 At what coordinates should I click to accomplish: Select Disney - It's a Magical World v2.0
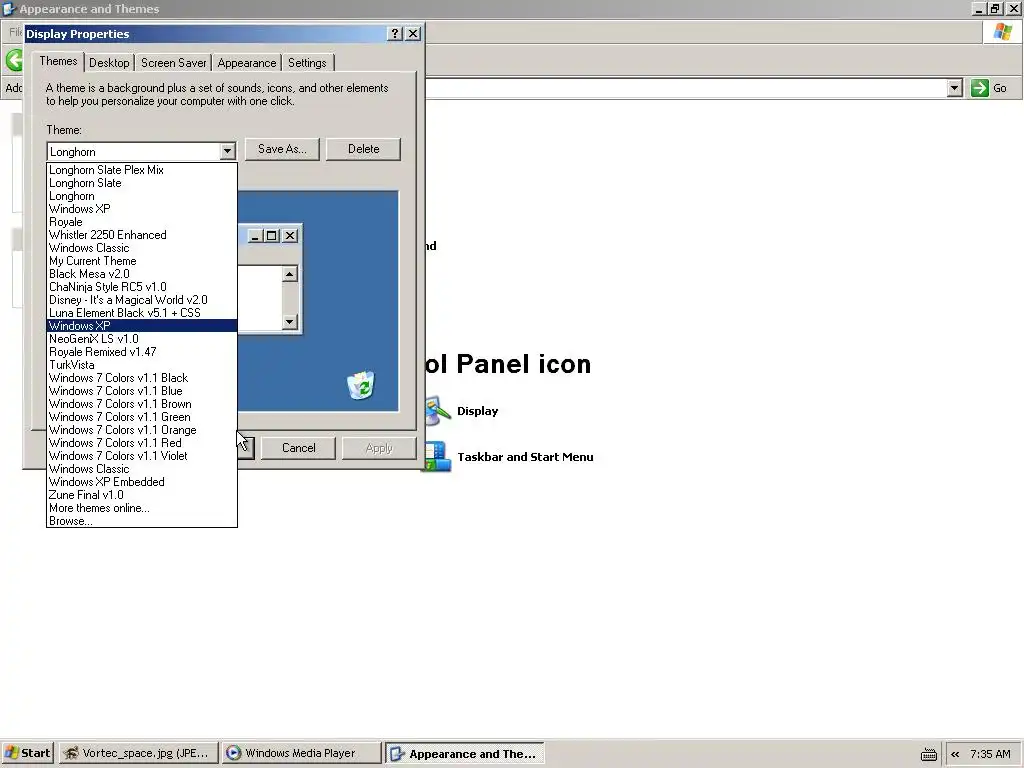(142, 300)
